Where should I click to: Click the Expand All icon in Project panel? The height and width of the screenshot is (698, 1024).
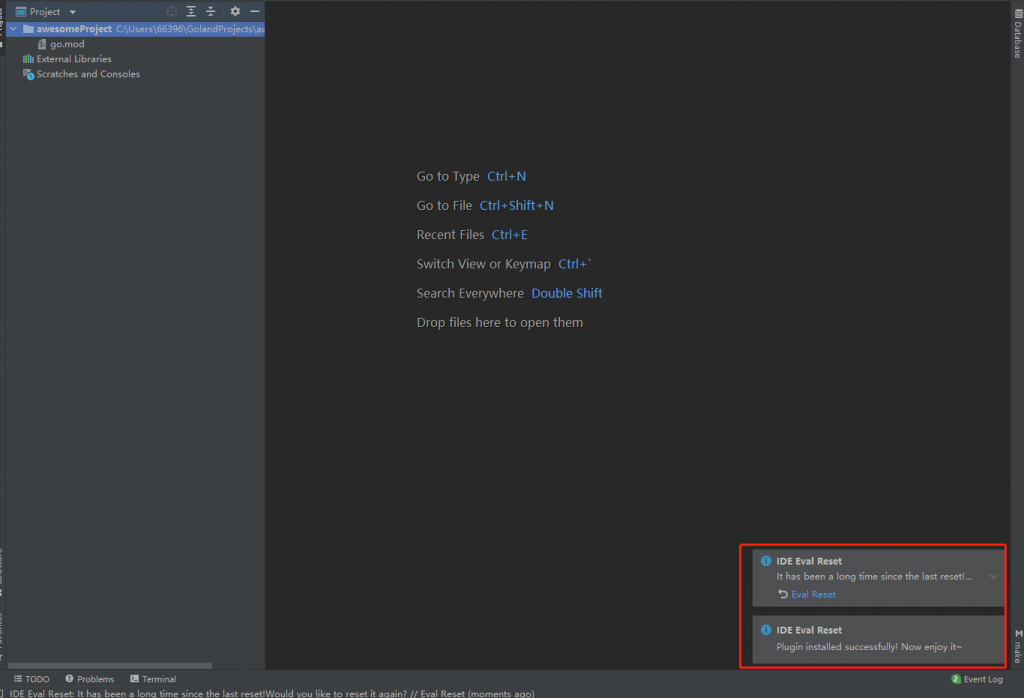point(191,11)
